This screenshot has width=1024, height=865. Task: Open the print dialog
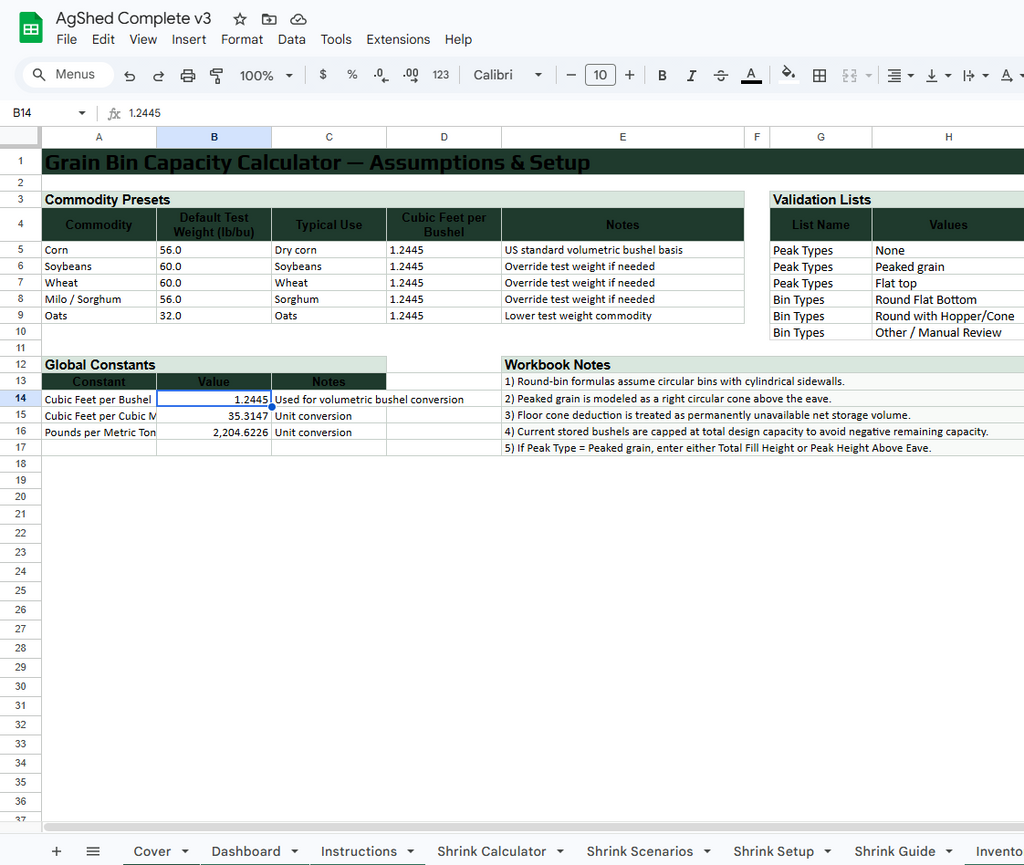pyautogui.click(x=187, y=75)
